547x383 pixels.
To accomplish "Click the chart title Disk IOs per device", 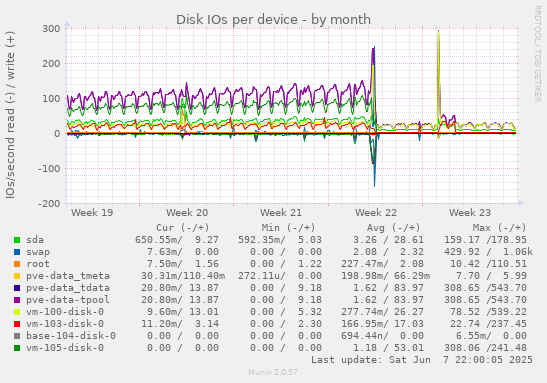I will tap(273, 20).
